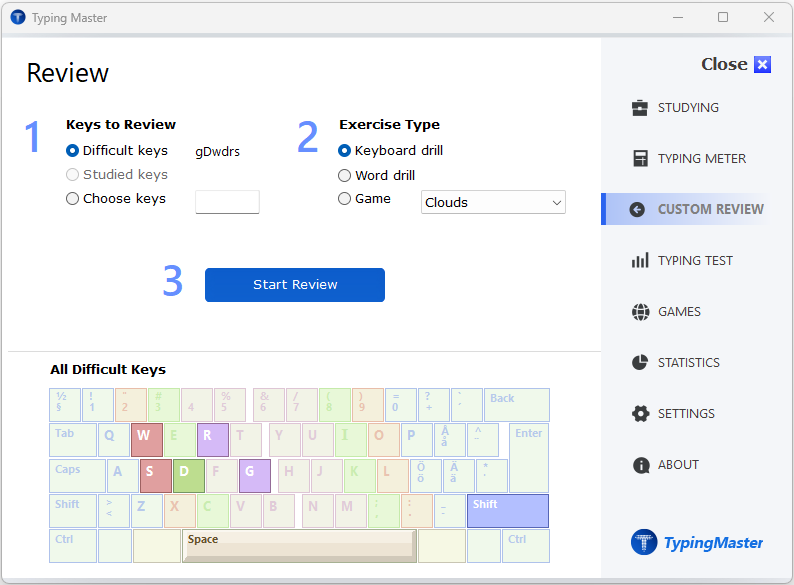Click the Keys to Review heading
The image size is (794, 585).
pyautogui.click(x=121, y=125)
